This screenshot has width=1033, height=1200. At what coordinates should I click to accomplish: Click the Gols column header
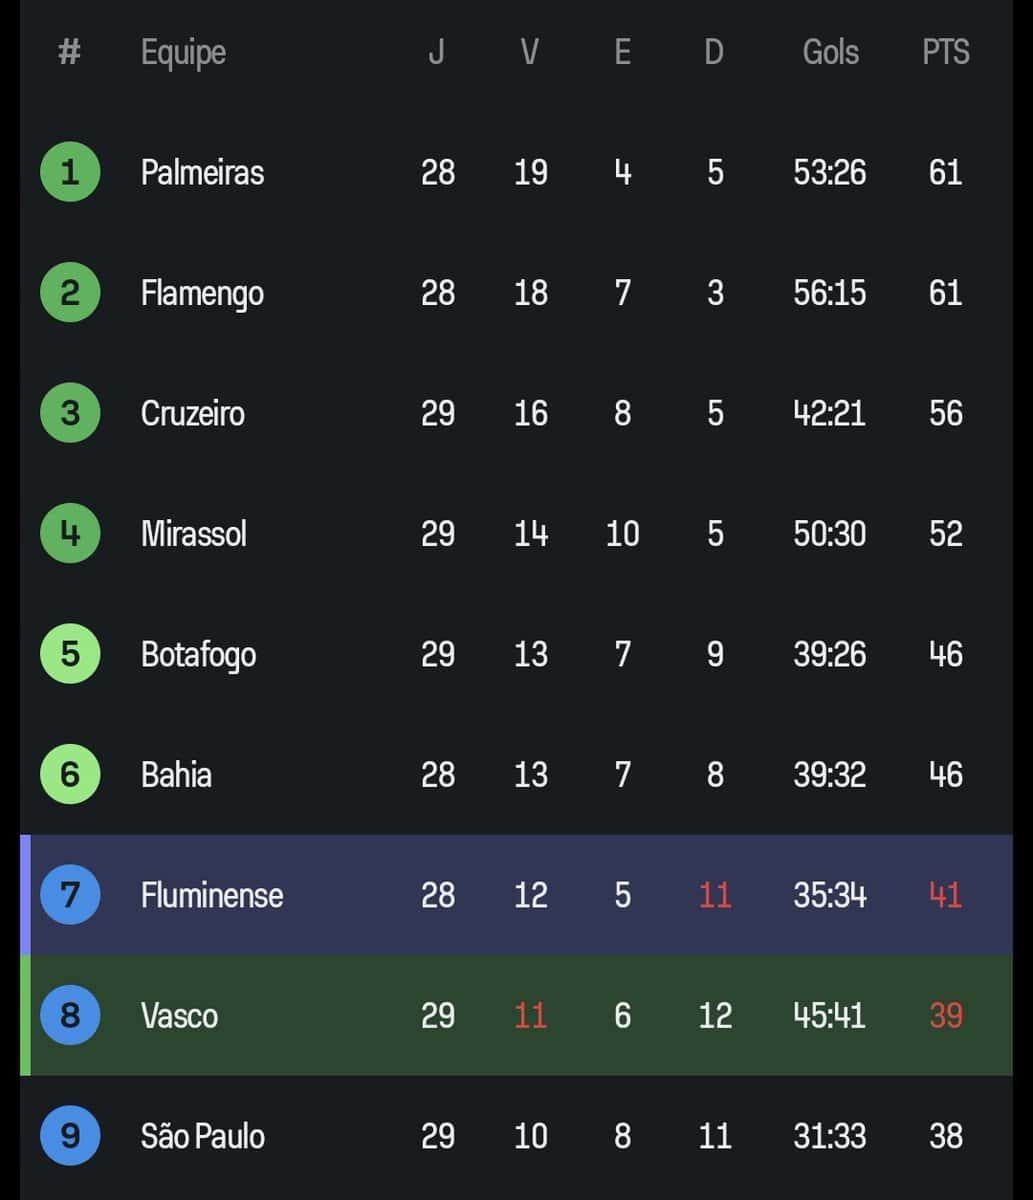(x=830, y=53)
